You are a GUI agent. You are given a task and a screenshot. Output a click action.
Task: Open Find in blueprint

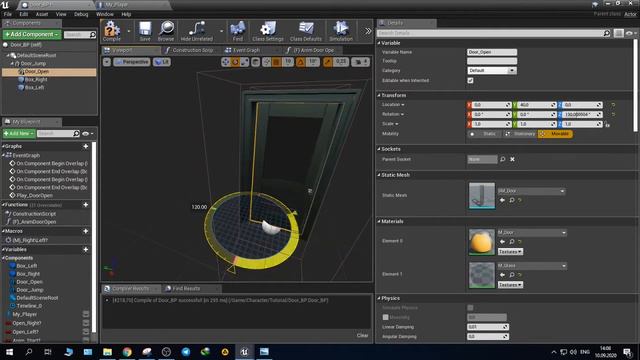(238, 31)
